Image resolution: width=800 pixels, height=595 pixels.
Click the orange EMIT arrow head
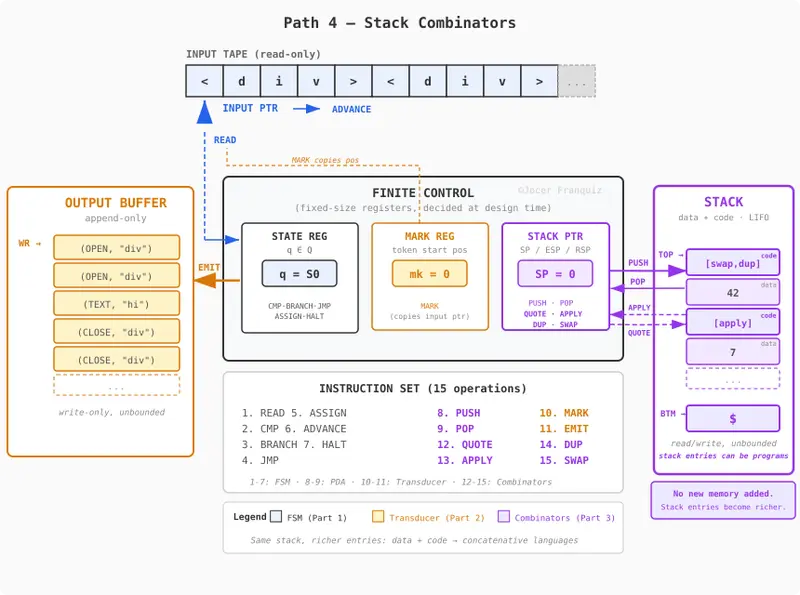pos(206,280)
